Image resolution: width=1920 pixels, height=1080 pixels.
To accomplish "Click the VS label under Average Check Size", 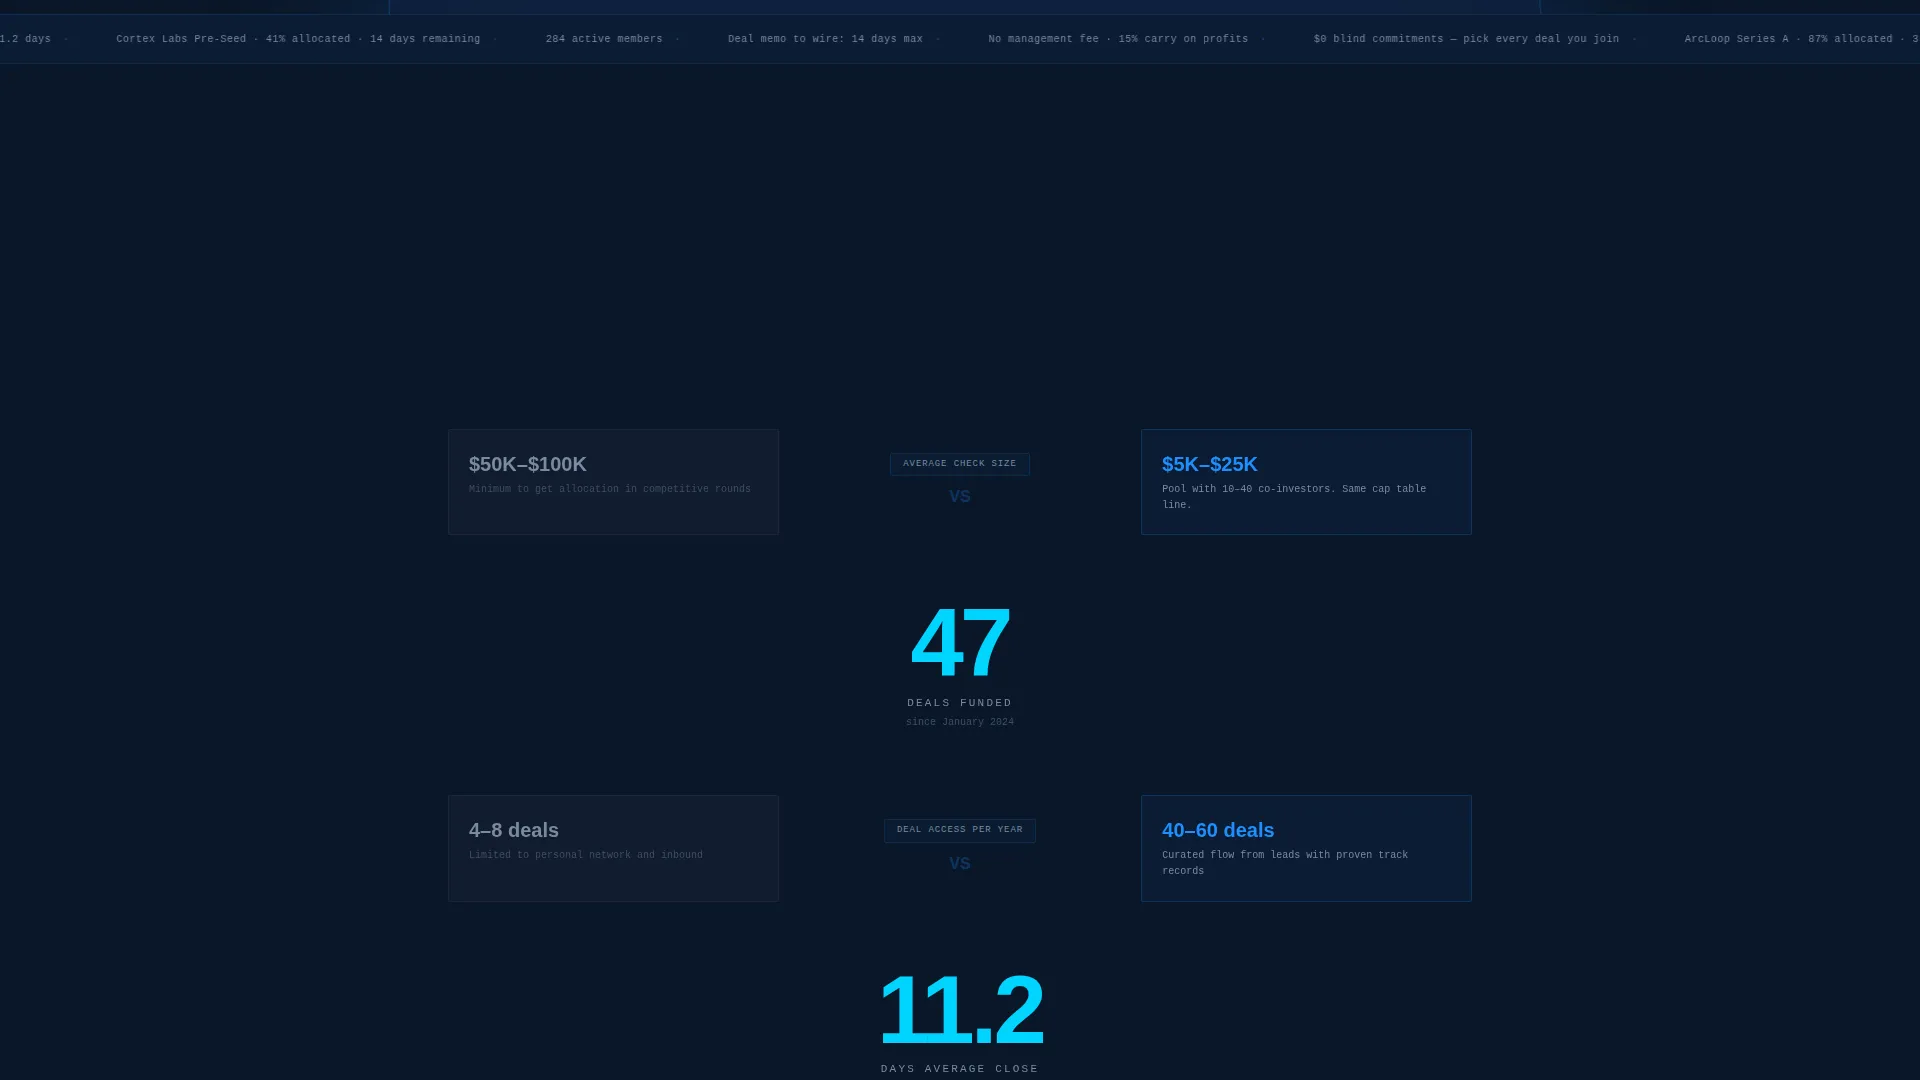I will click(960, 497).
